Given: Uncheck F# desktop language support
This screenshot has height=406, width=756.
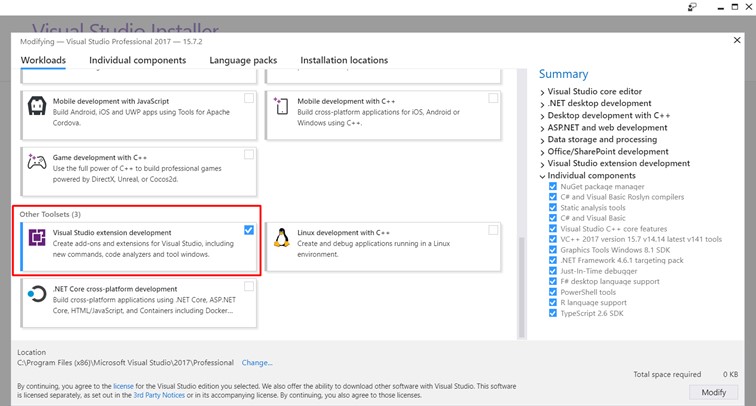Looking at the screenshot, I should [553, 282].
